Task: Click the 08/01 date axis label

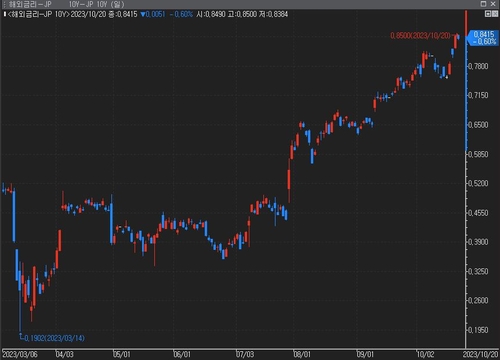Action: (x=302, y=354)
